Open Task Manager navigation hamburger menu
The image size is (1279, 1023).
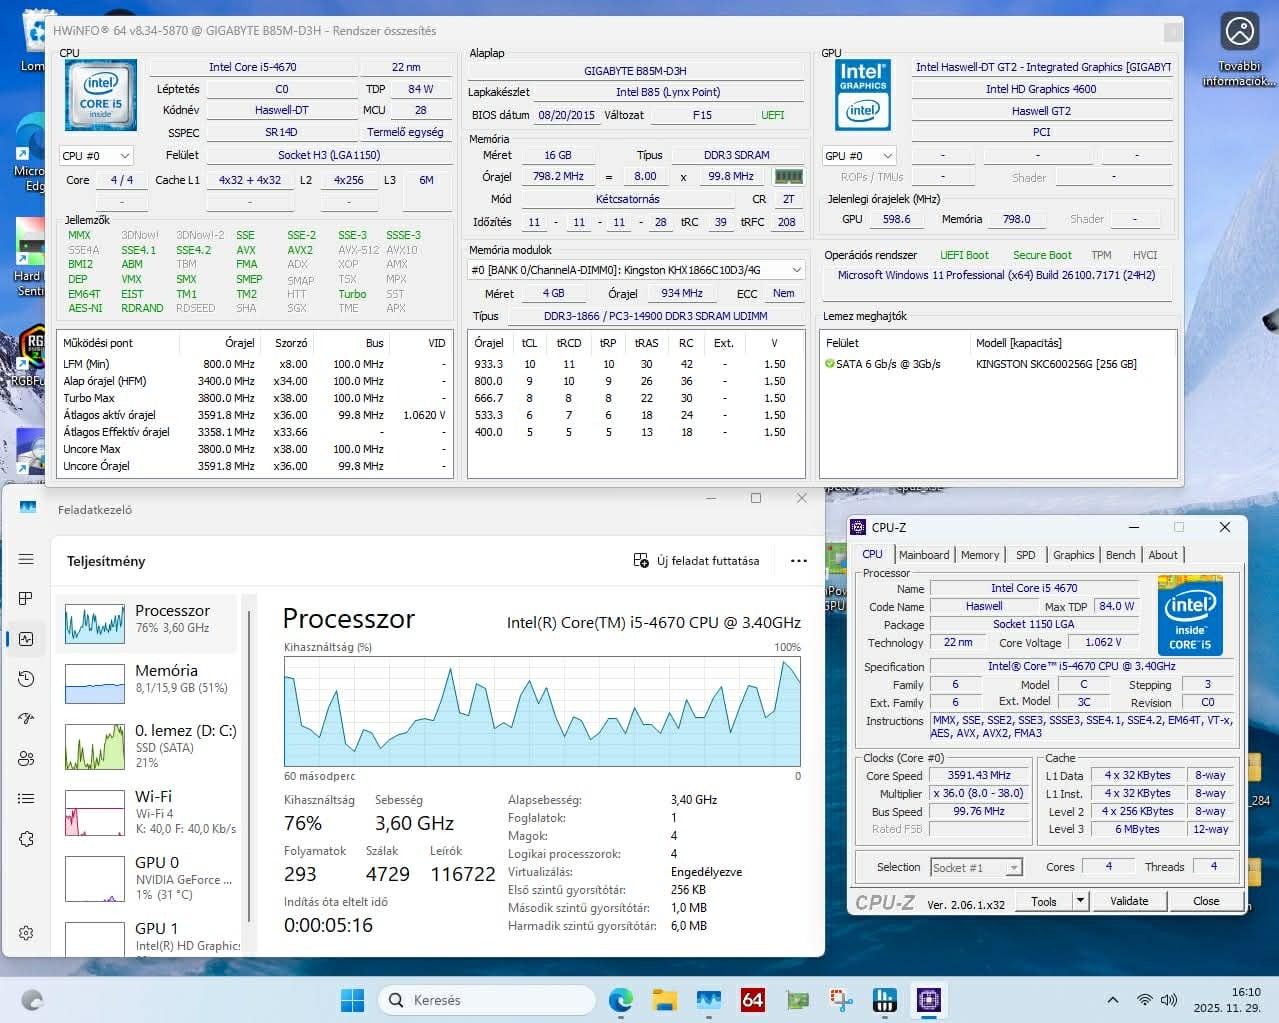[26, 559]
